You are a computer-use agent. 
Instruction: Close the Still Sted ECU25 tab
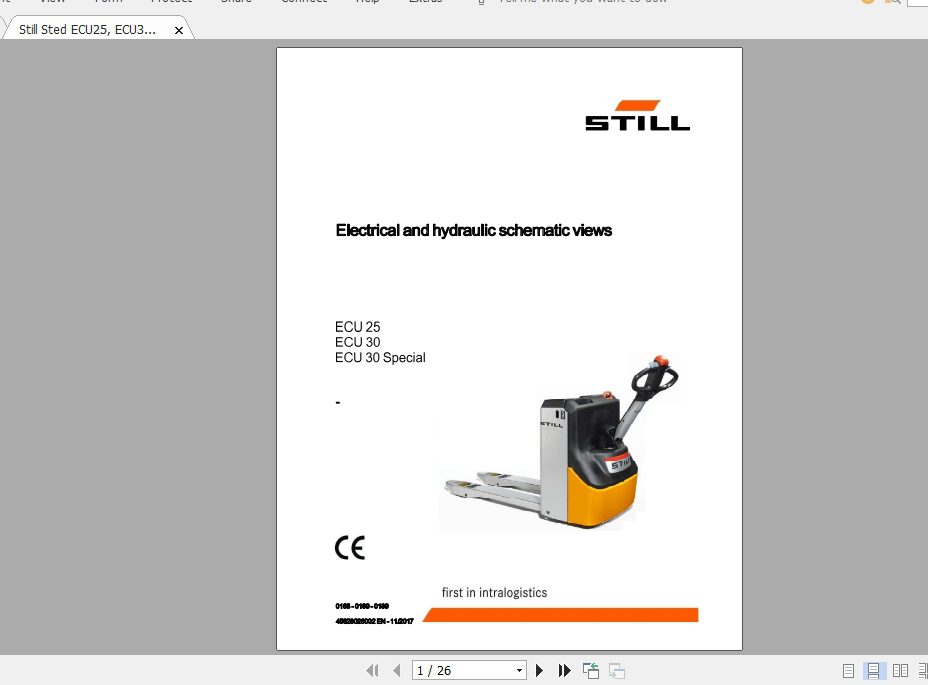point(179,30)
